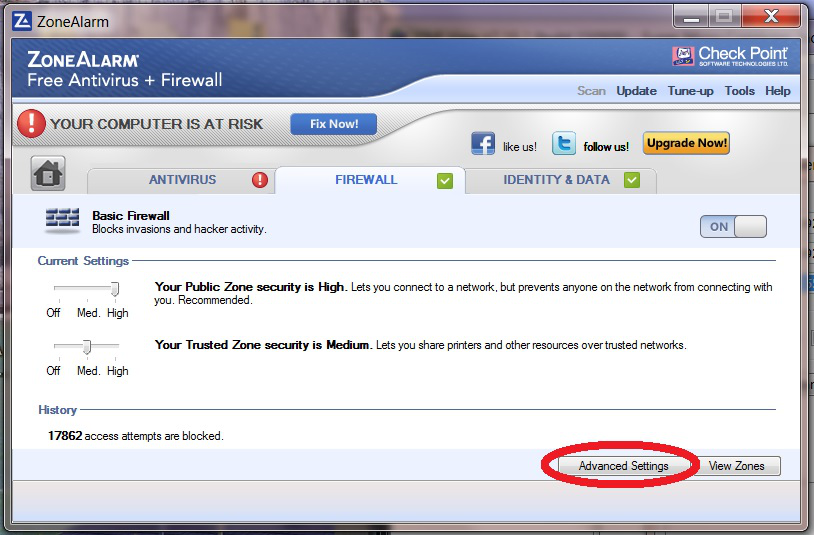Open Advanced Settings
The width and height of the screenshot is (814, 535).
(623, 466)
